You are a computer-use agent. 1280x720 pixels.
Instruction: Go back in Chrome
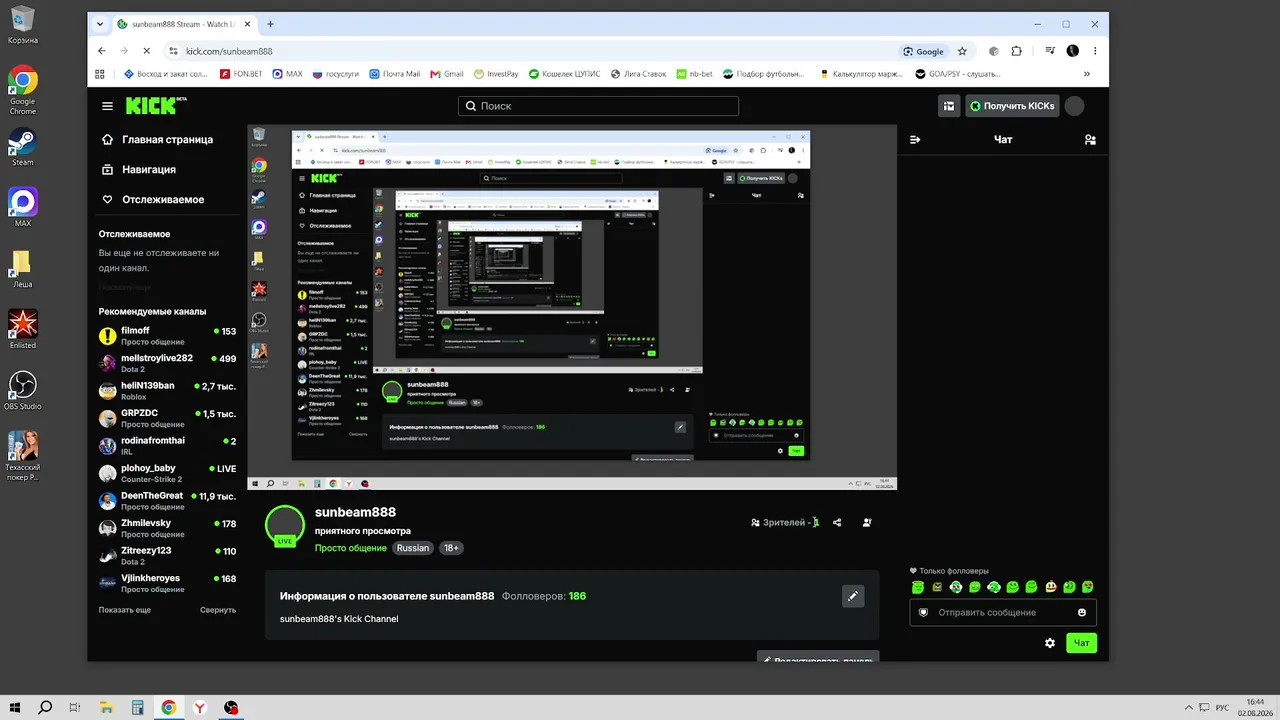(x=102, y=51)
